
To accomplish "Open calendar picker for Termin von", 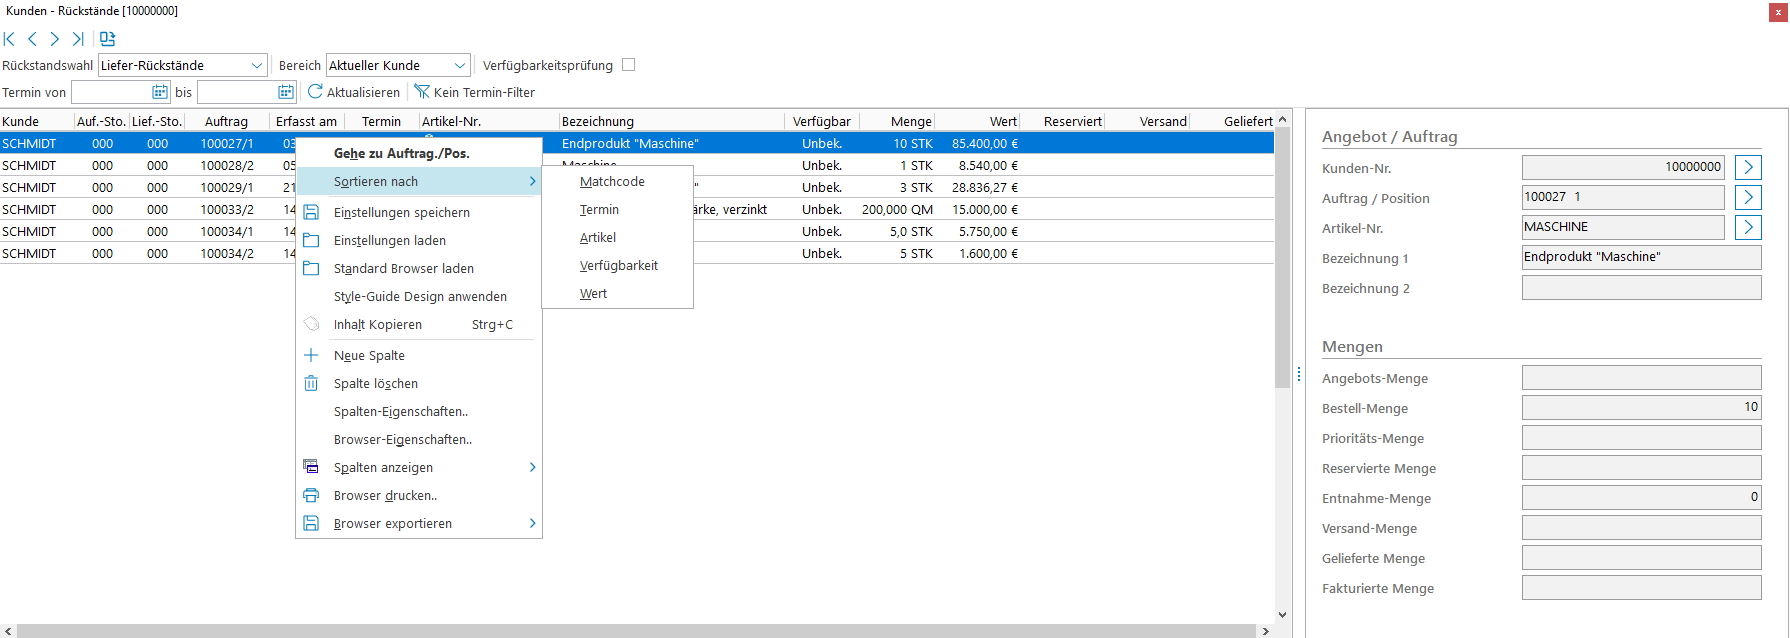I will point(159,92).
